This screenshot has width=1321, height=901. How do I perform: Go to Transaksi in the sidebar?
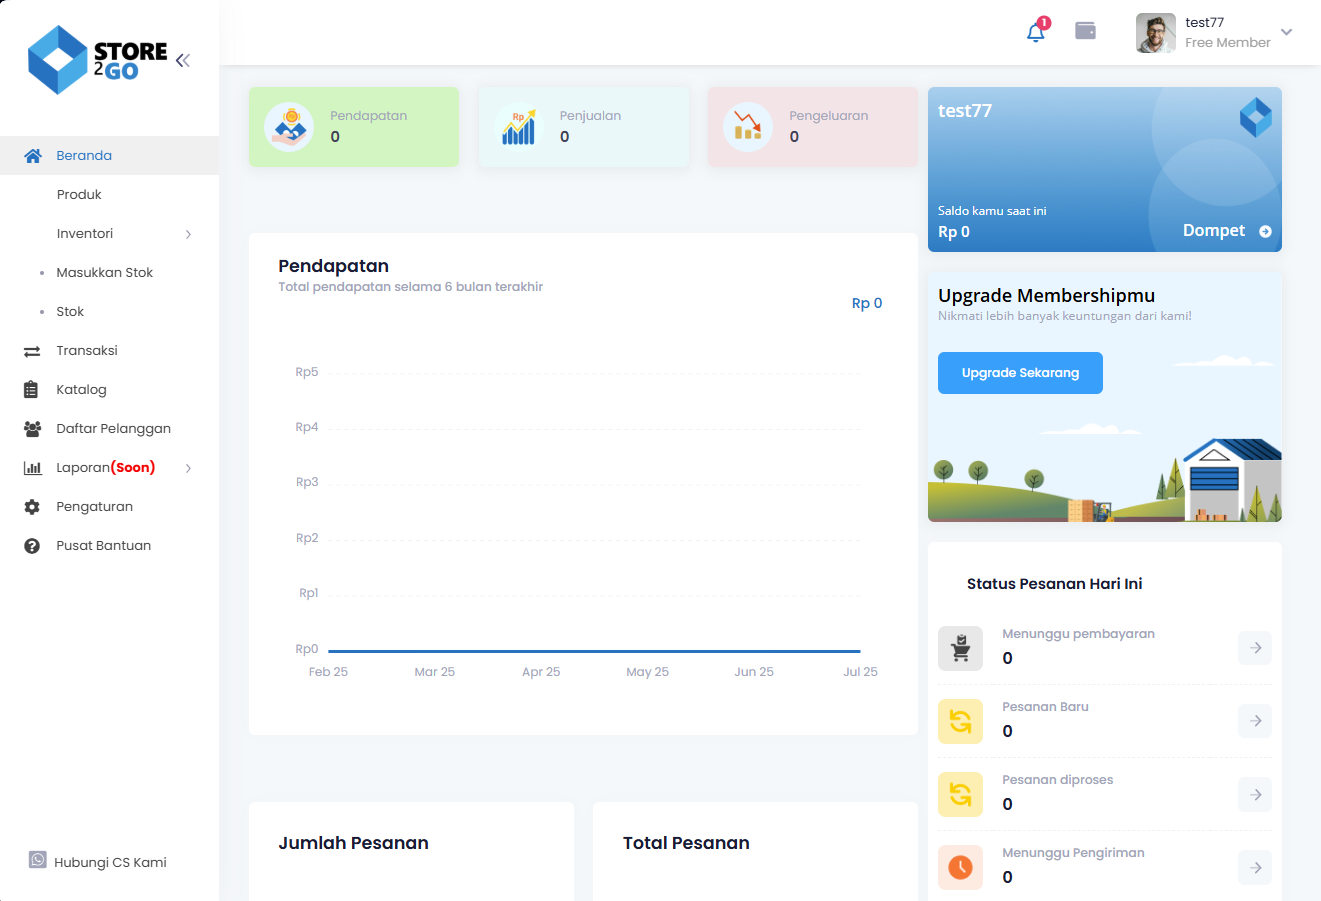(x=87, y=351)
